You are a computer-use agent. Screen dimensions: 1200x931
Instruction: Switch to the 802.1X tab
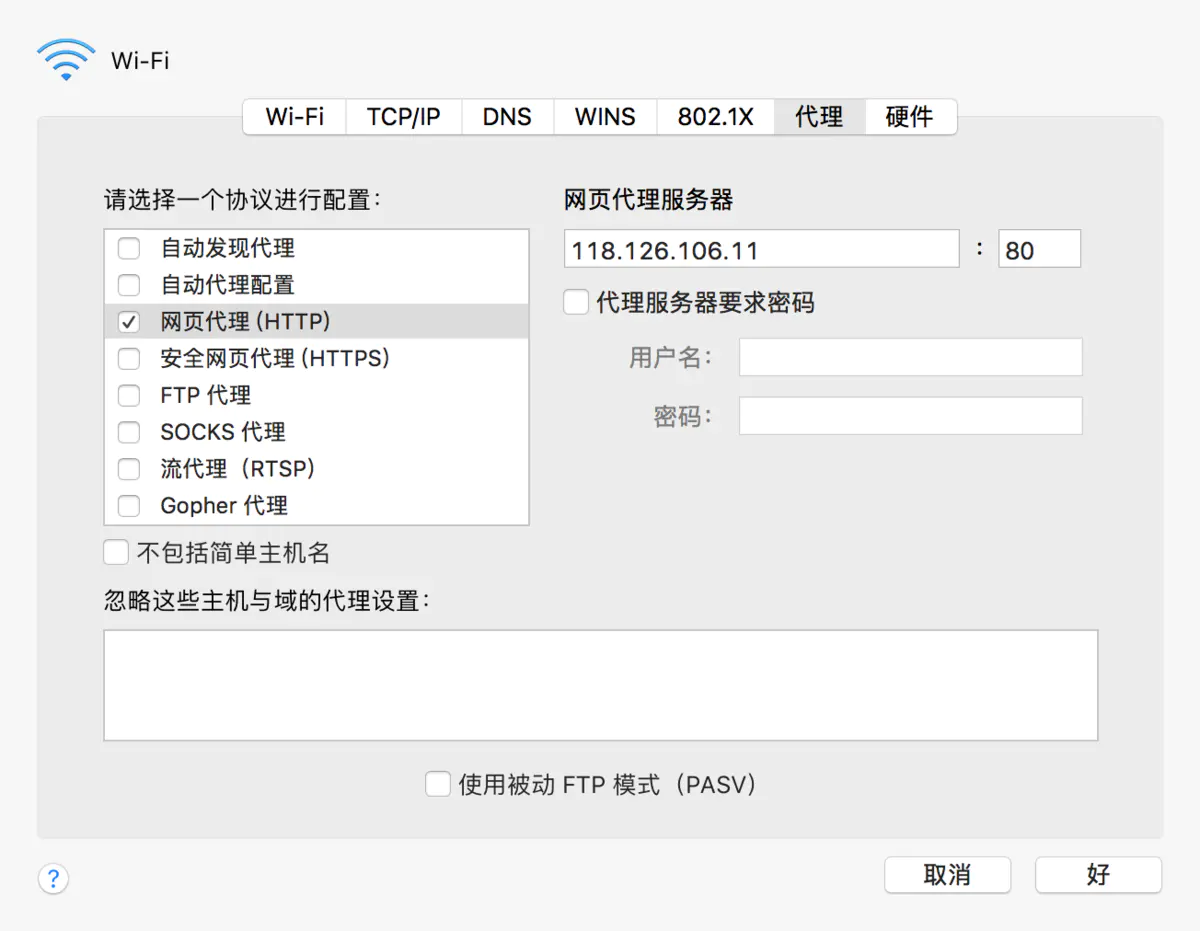(x=715, y=117)
